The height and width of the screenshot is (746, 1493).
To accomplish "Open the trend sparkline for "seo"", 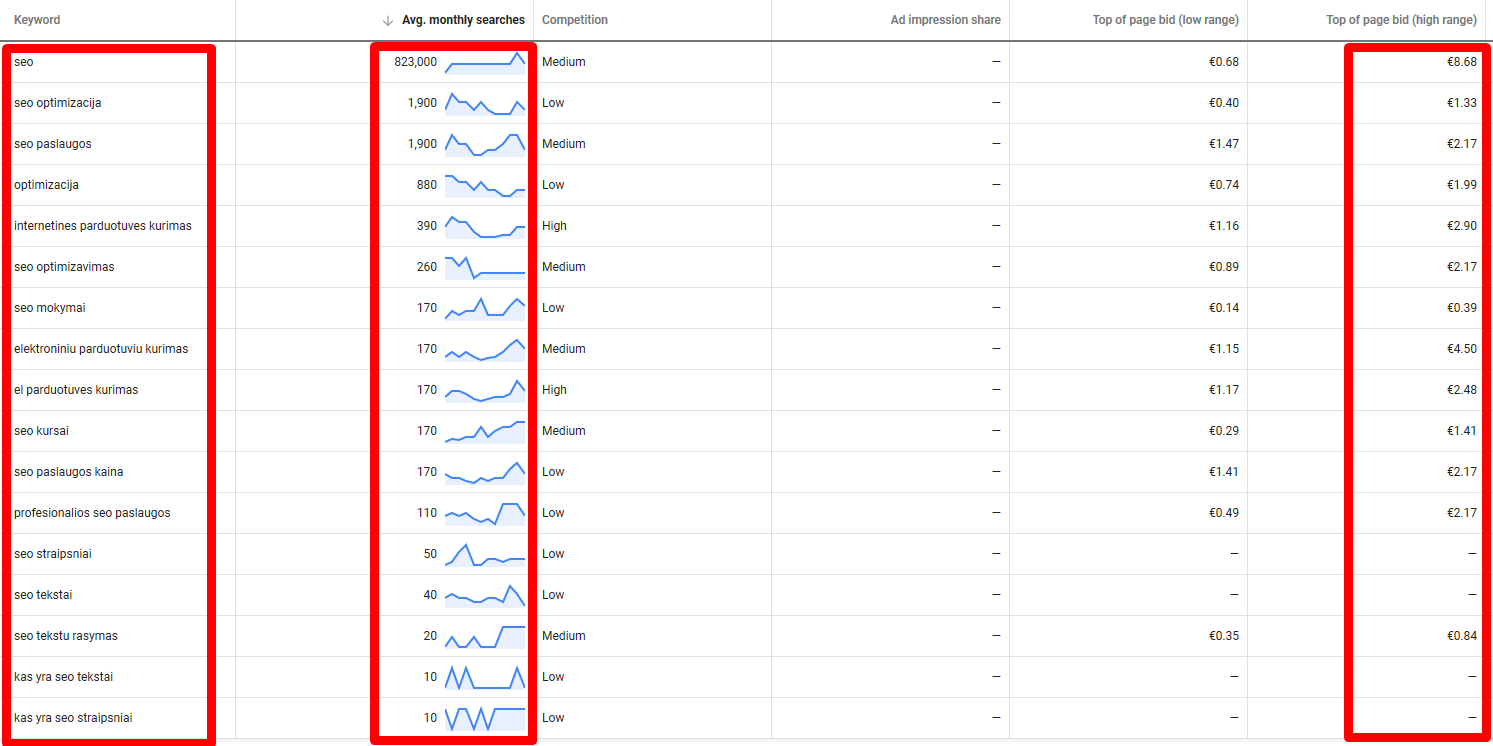I will (485, 63).
